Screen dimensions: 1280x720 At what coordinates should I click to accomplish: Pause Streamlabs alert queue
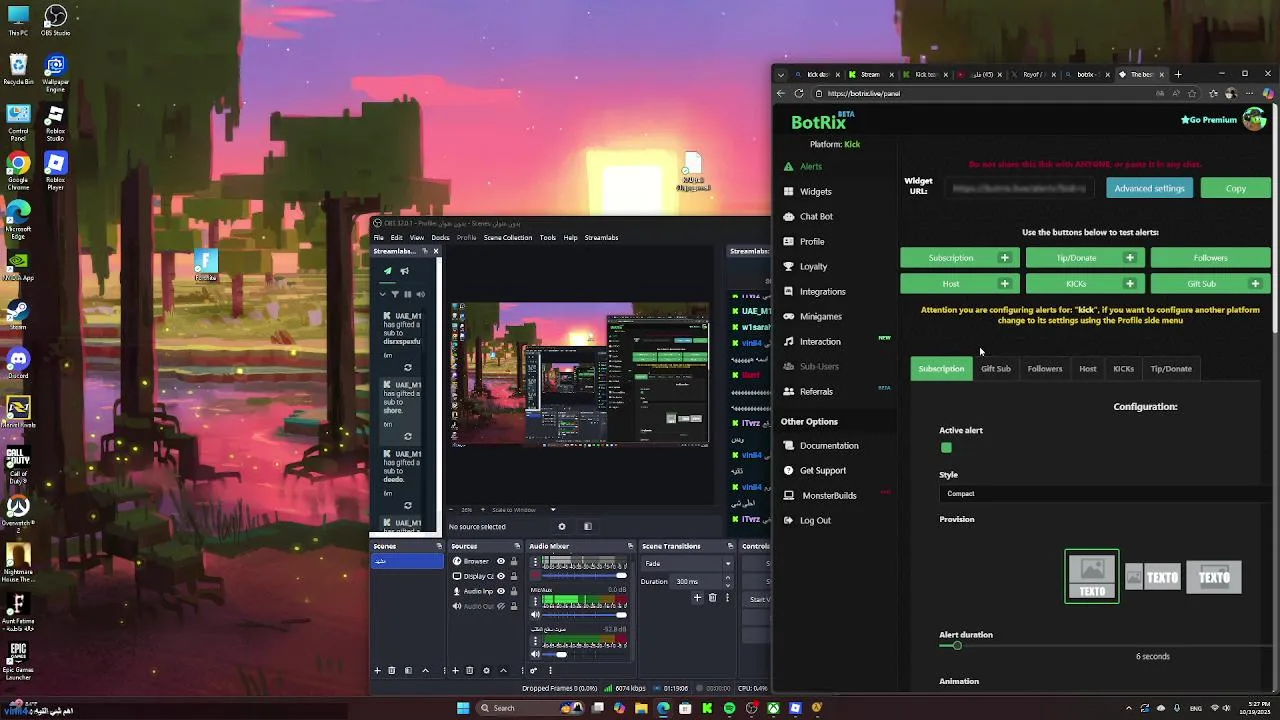[x=407, y=294]
